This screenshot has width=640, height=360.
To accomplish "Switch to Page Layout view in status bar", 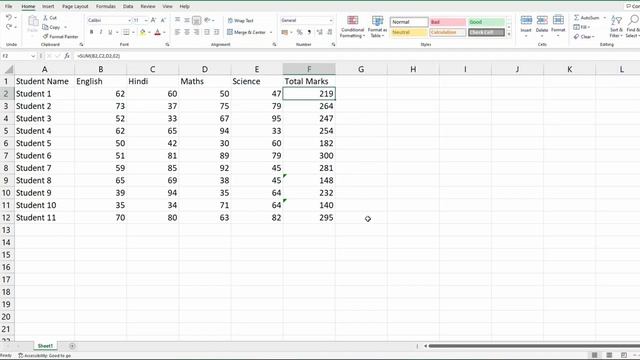I will pyautogui.click(x=609, y=355).
